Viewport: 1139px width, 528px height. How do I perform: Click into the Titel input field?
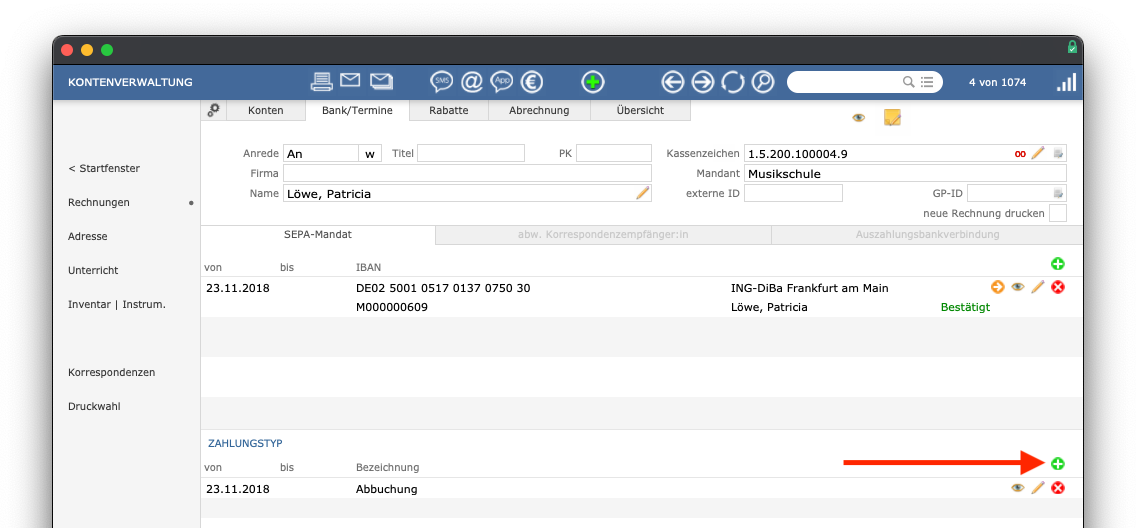click(471, 153)
